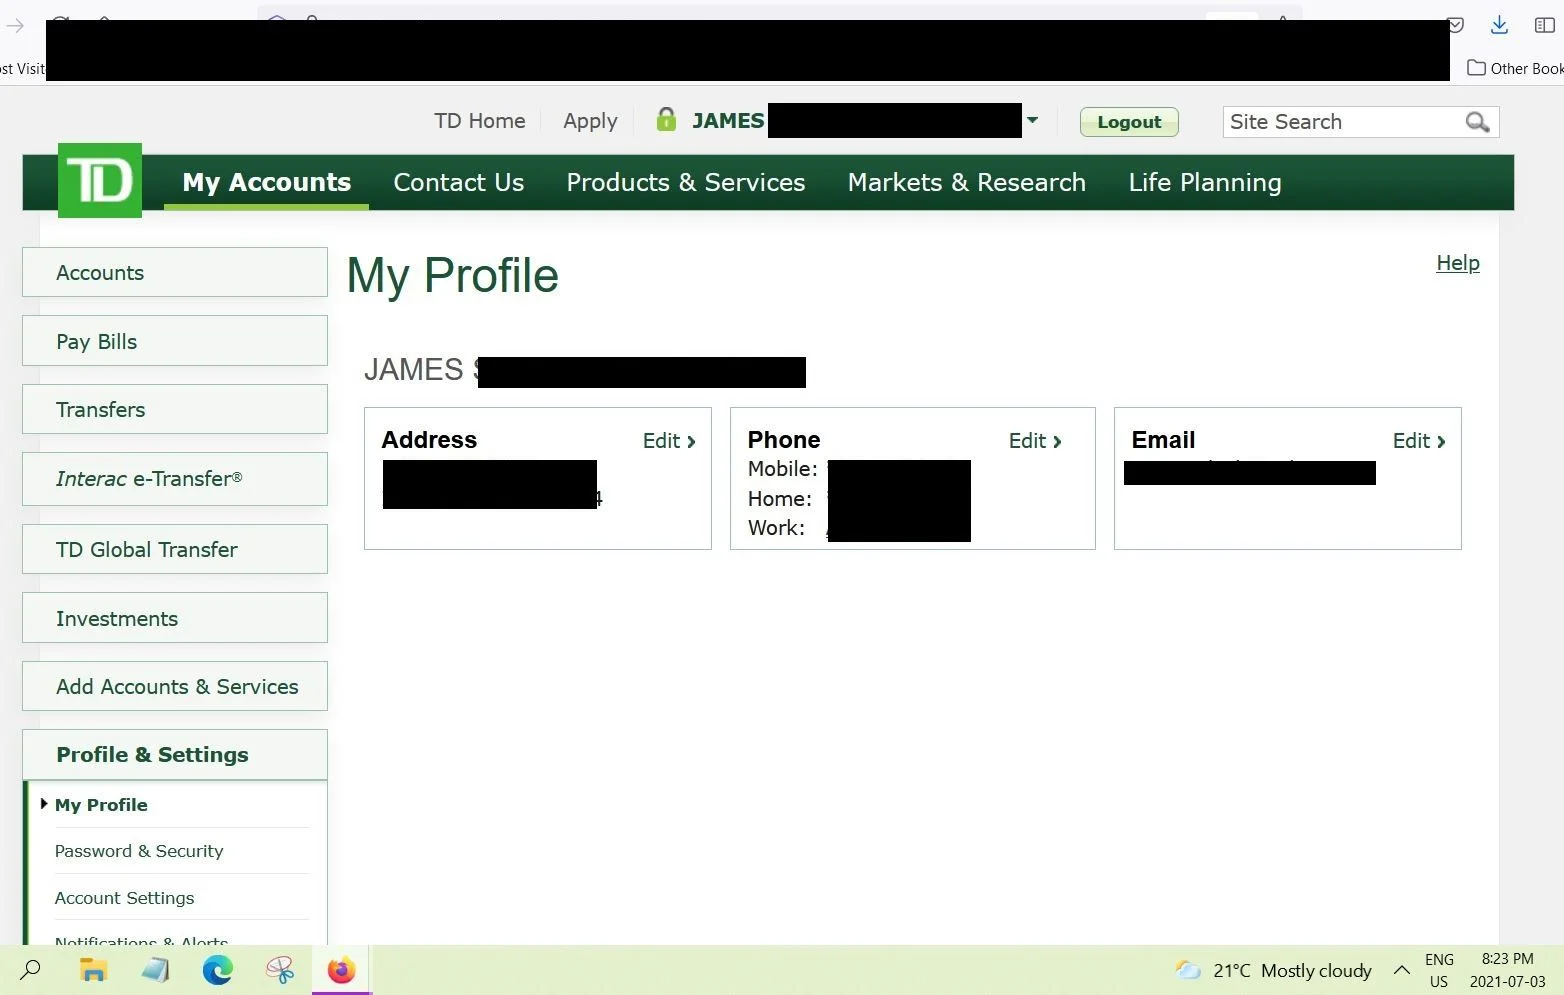Click the Phone card heading
The image size is (1564, 995).
[x=784, y=440]
